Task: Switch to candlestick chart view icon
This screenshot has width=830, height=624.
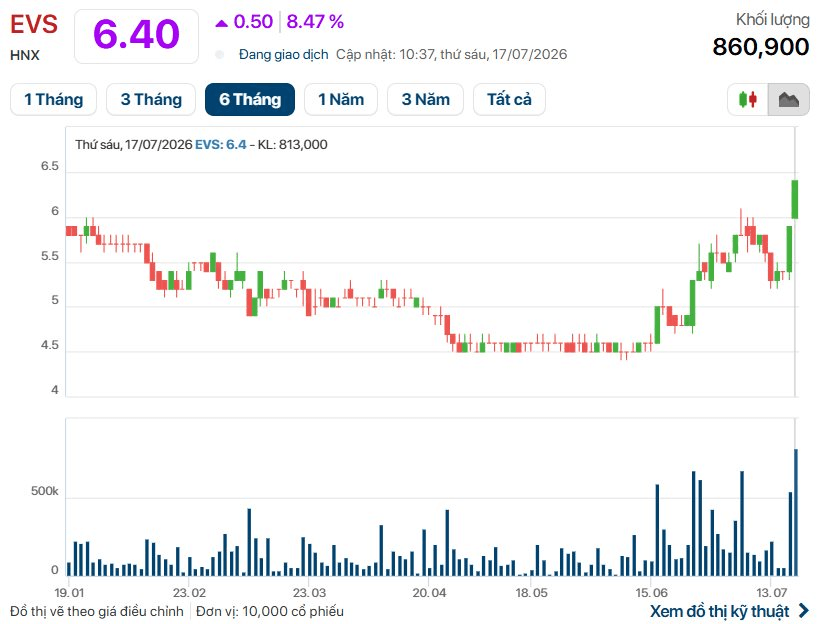Action: click(x=747, y=100)
